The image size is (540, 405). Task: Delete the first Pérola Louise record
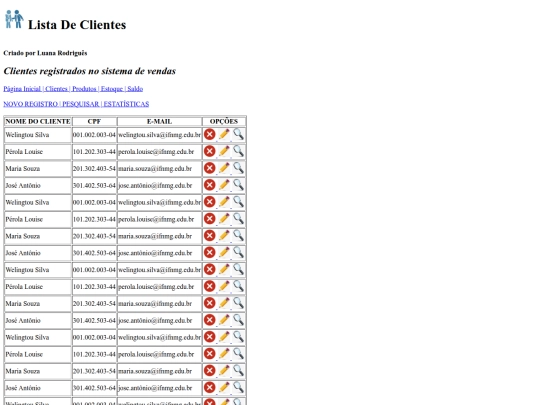click(x=209, y=151)
